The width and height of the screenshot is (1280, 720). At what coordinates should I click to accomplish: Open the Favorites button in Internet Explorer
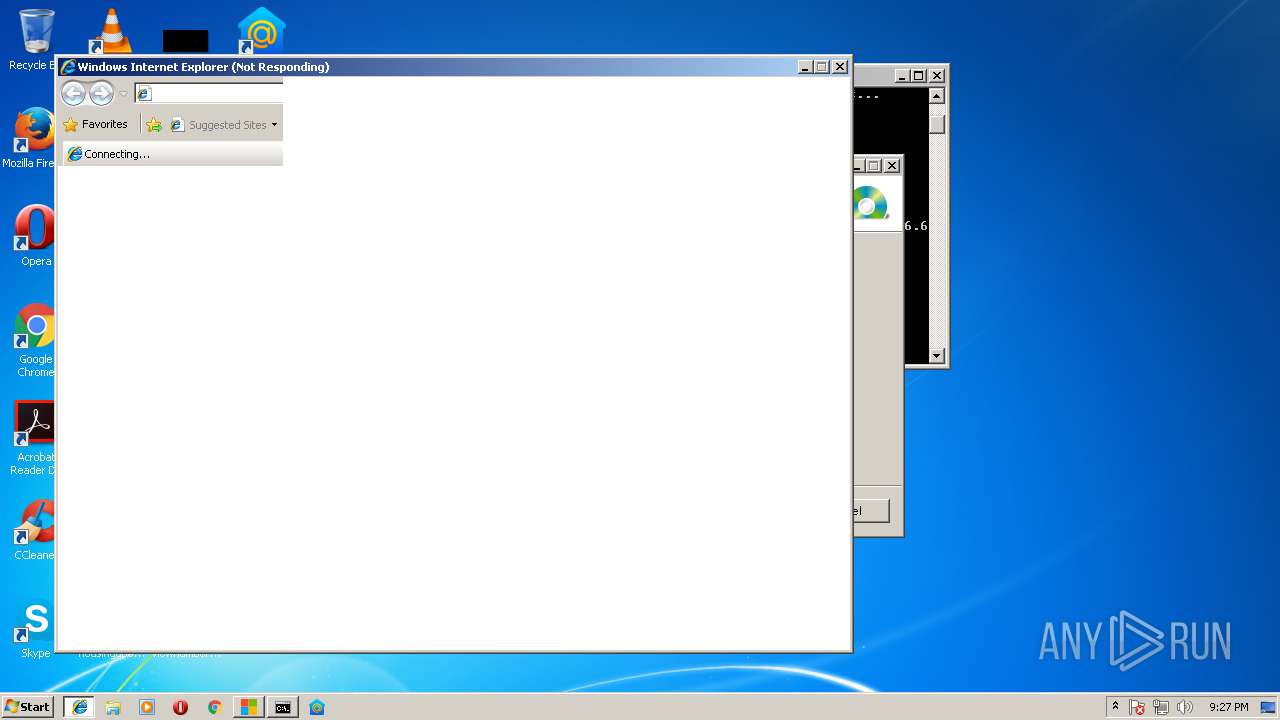(x=96, y=125)
